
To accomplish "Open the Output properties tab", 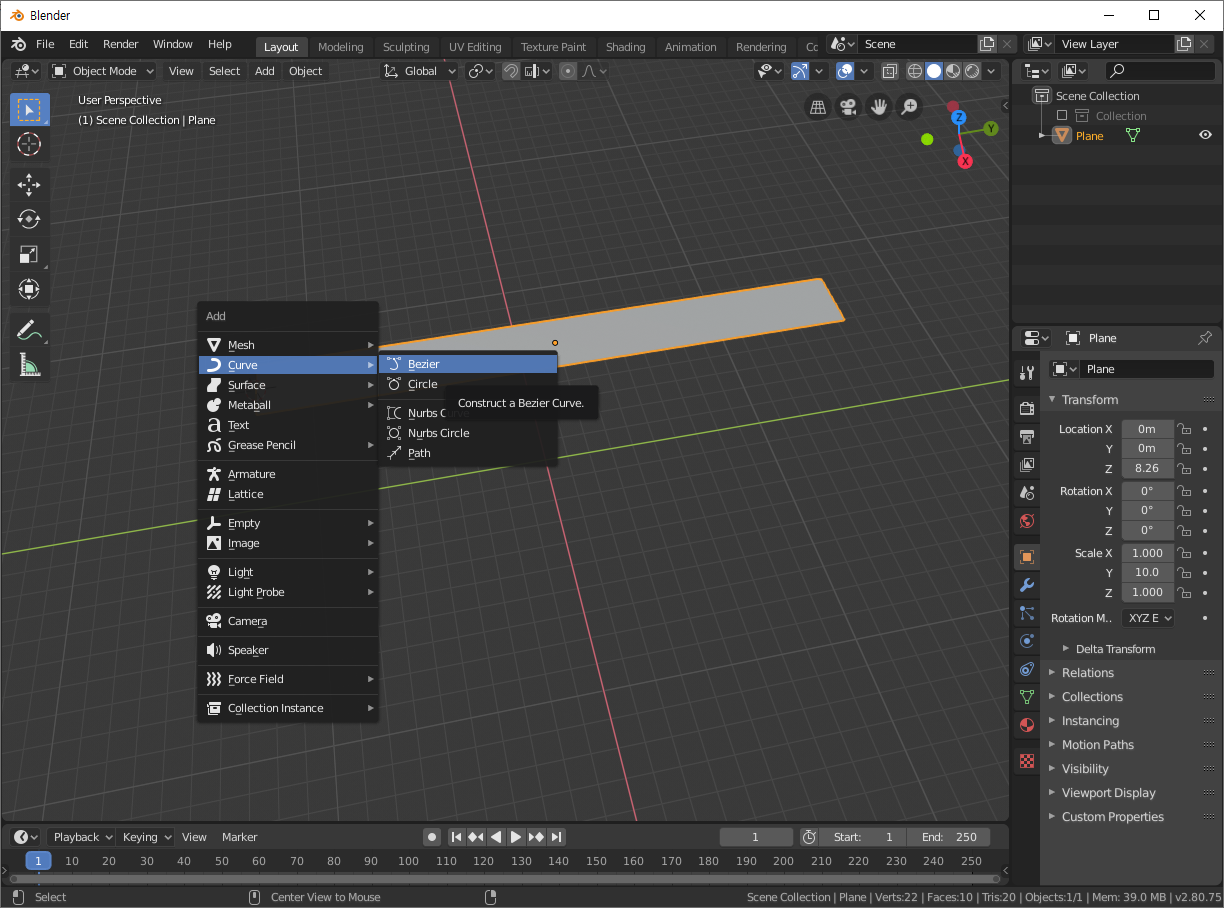I will [x=1026, y=436].
